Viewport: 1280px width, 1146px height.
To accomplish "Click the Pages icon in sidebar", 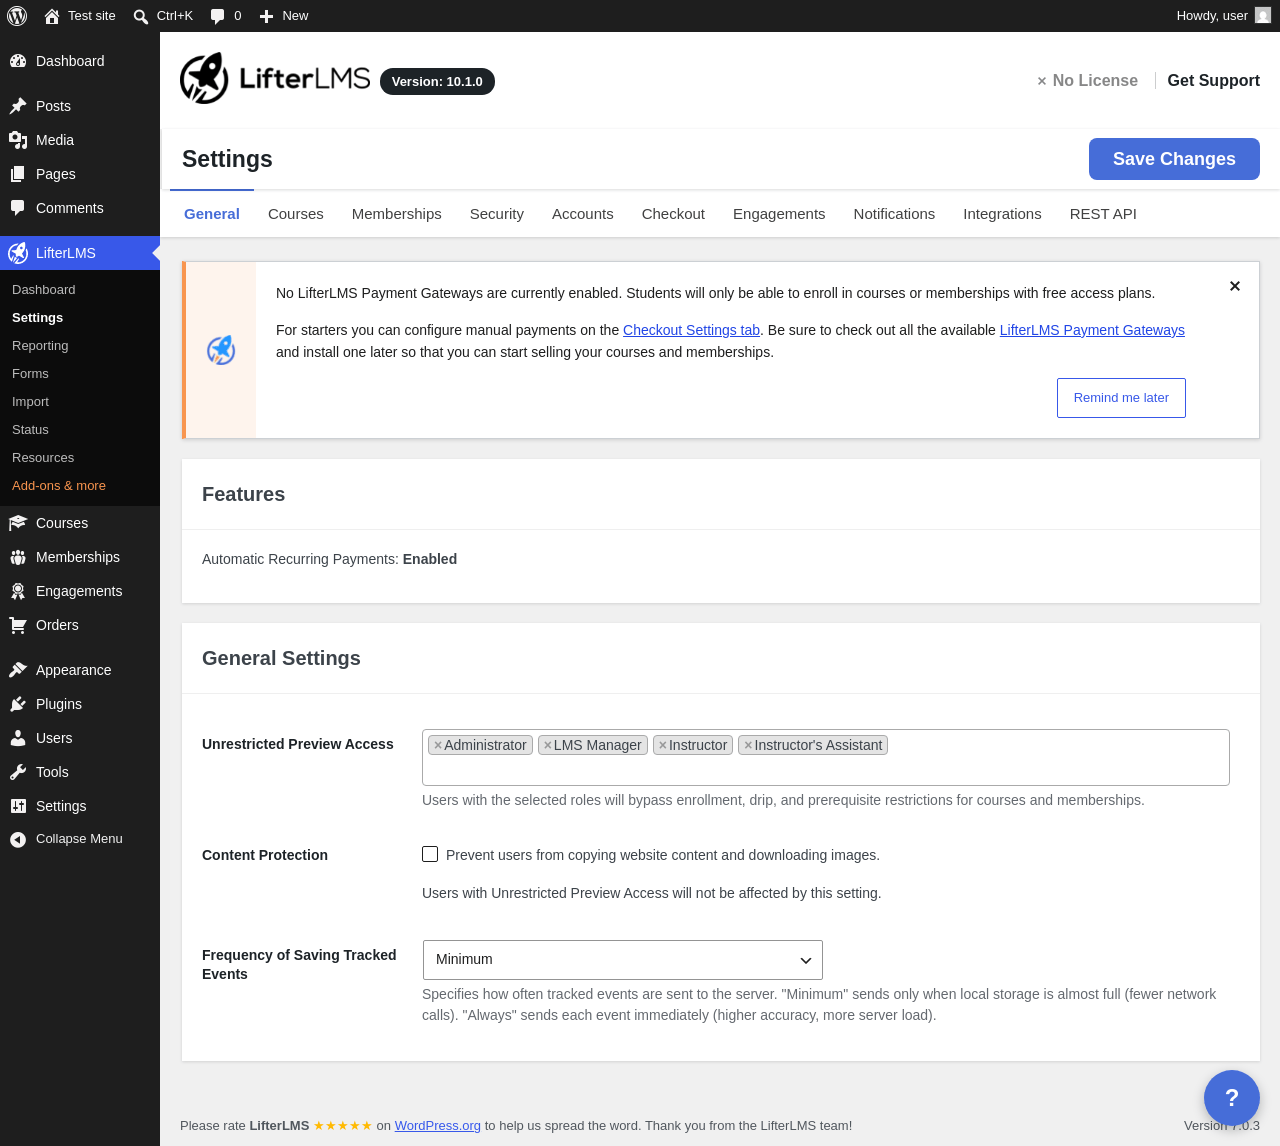I will pos(18,174).
